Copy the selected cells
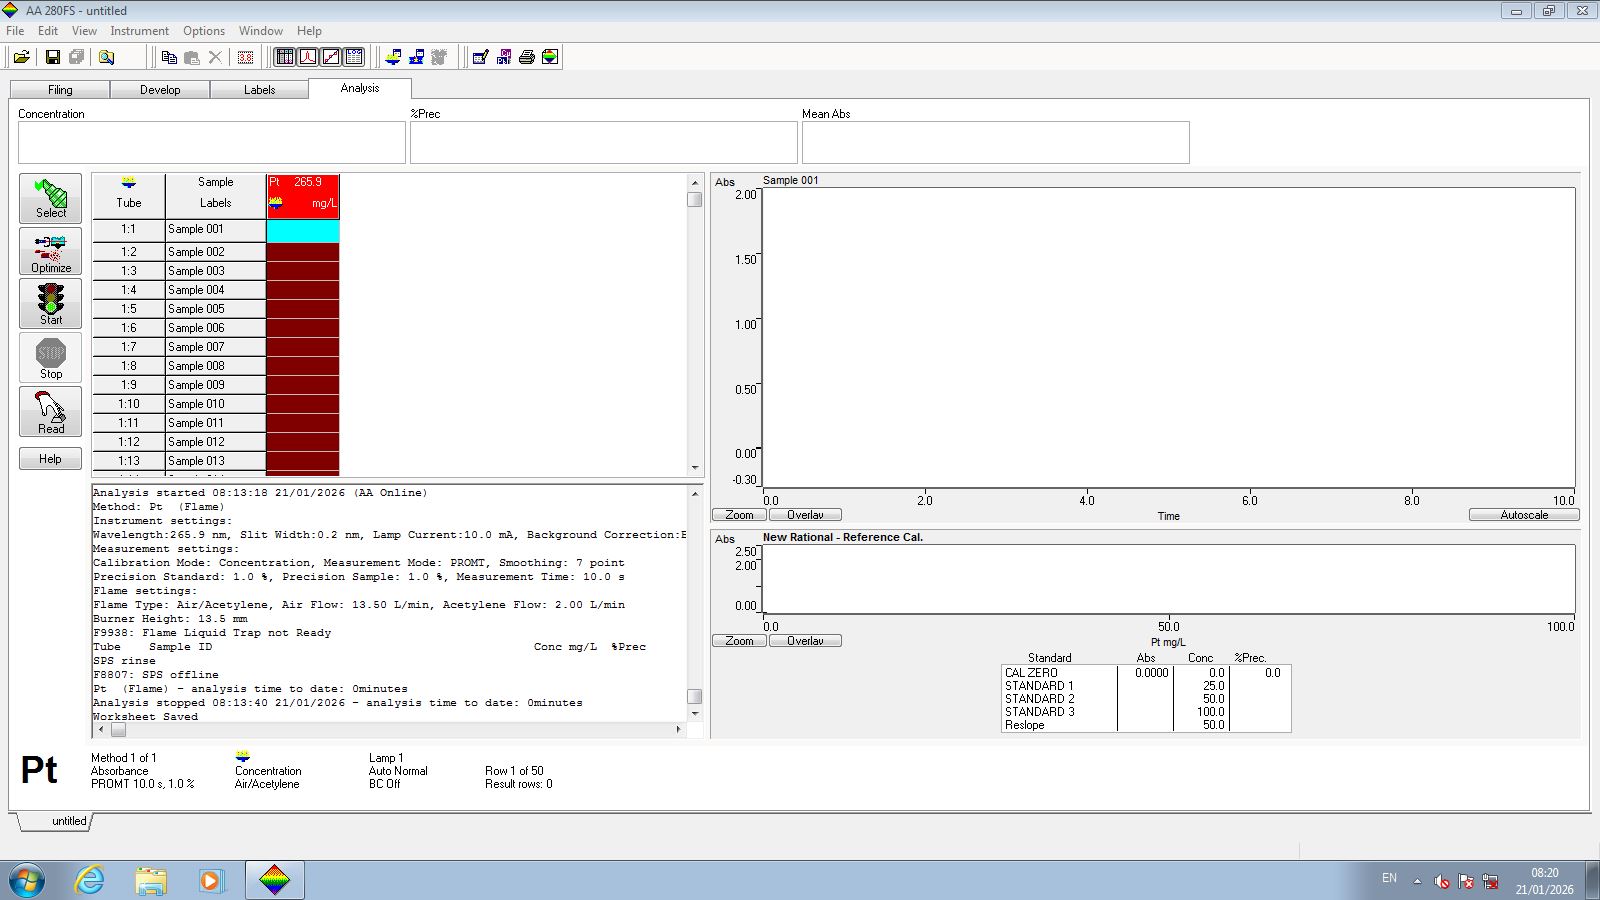Viewport: 1600px width, 900px height. [x=169, y=57]
